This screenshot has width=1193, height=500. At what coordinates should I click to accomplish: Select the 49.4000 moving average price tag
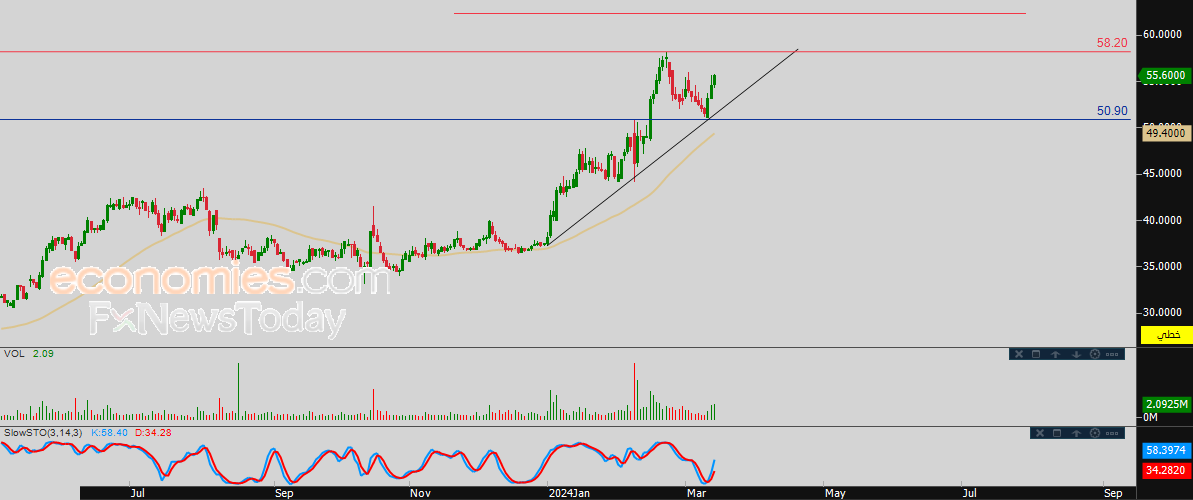tap(1164, 132)
